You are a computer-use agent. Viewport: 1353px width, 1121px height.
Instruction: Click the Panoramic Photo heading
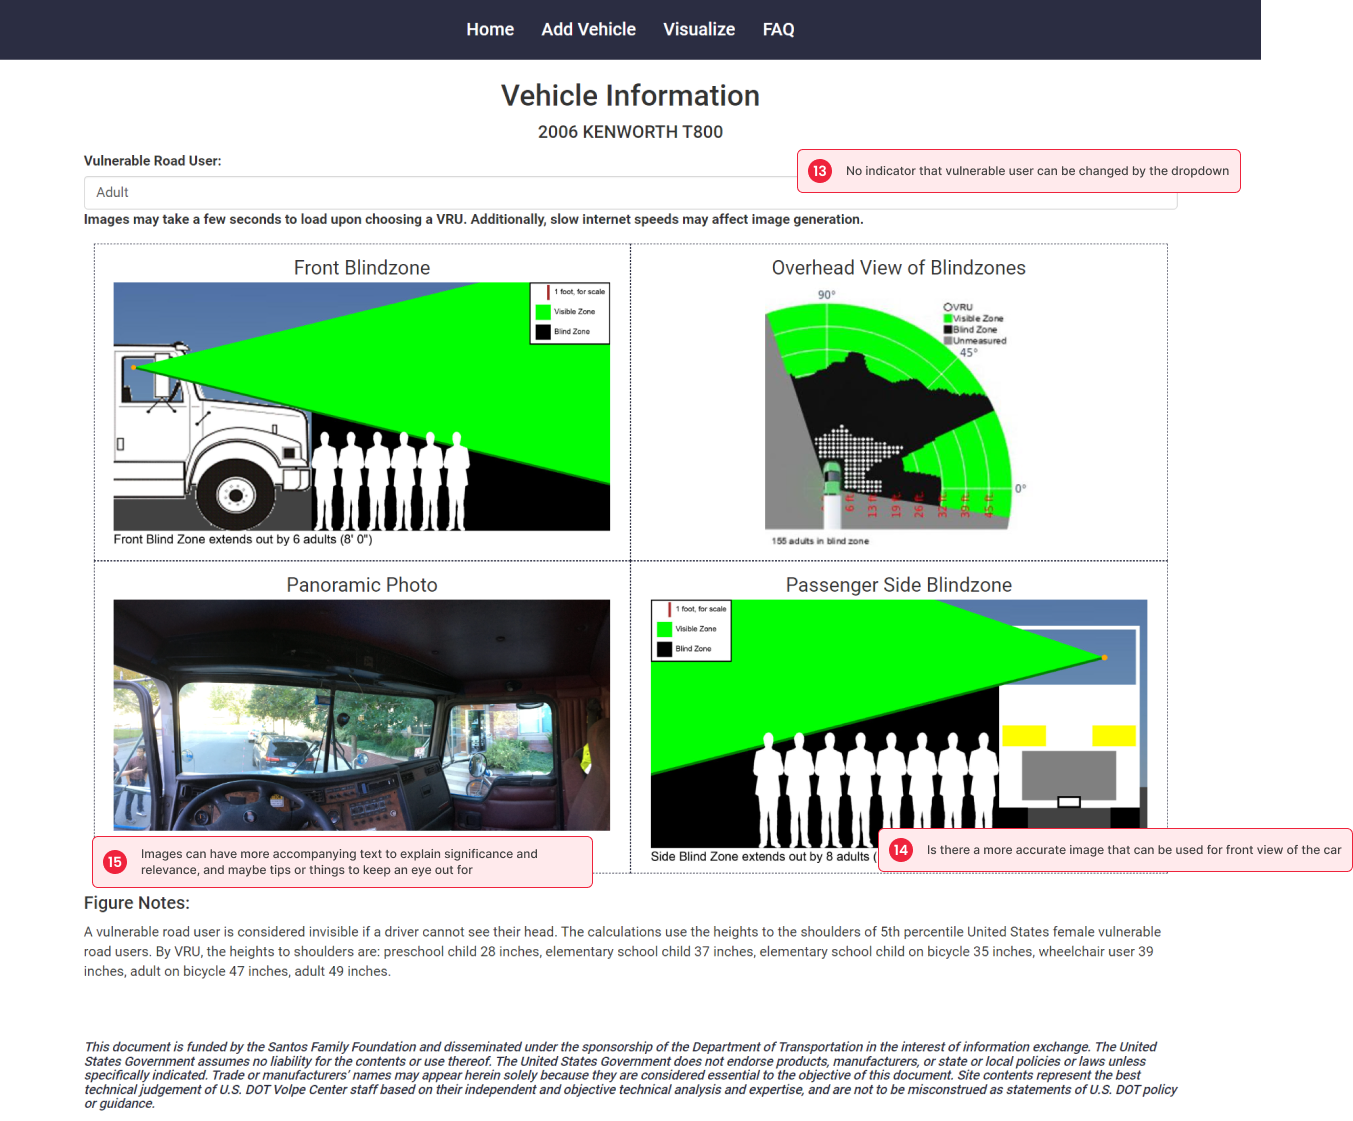[x=362, y=585]
